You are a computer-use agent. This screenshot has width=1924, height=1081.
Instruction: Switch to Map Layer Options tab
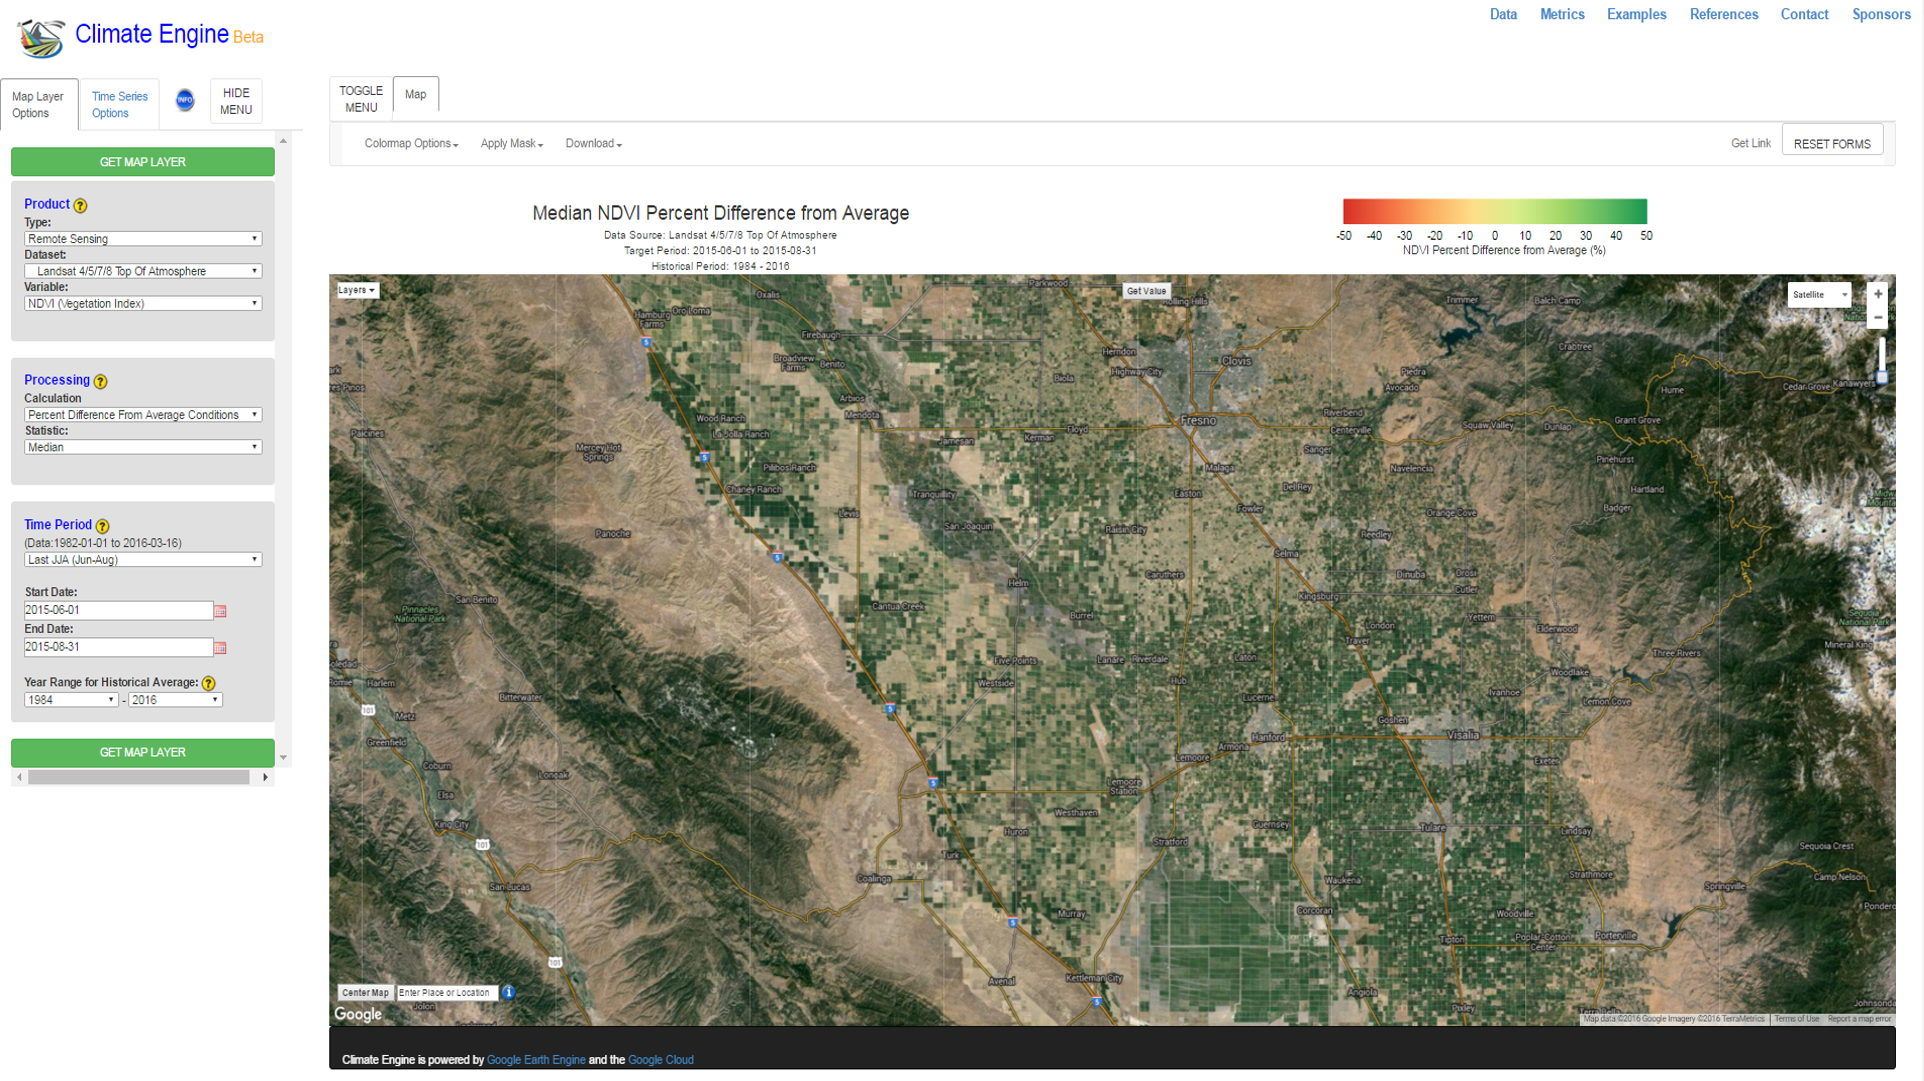tap(38, 104)
